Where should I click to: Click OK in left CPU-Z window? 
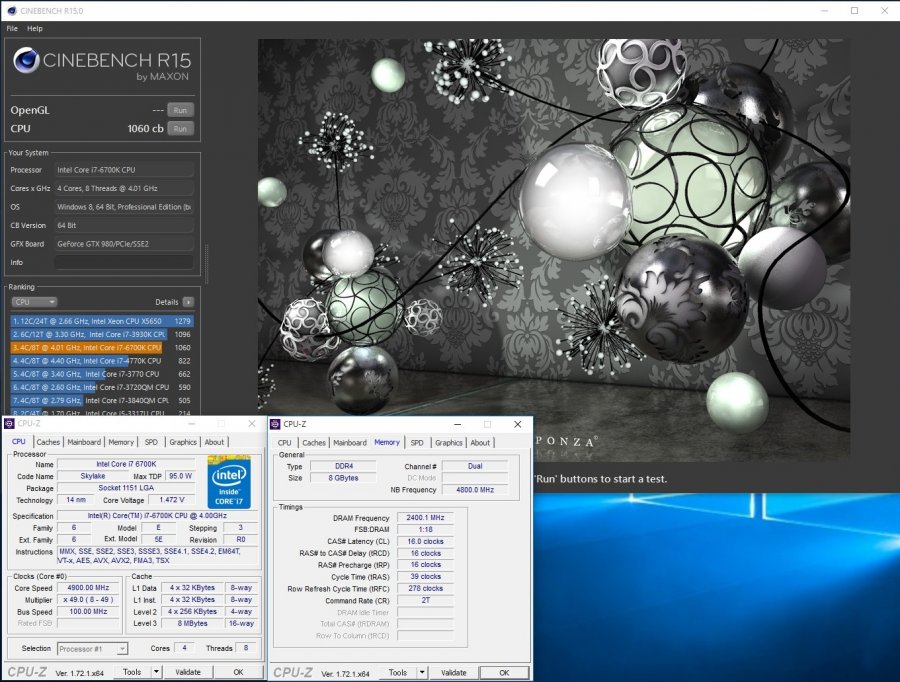coord(238,672)
